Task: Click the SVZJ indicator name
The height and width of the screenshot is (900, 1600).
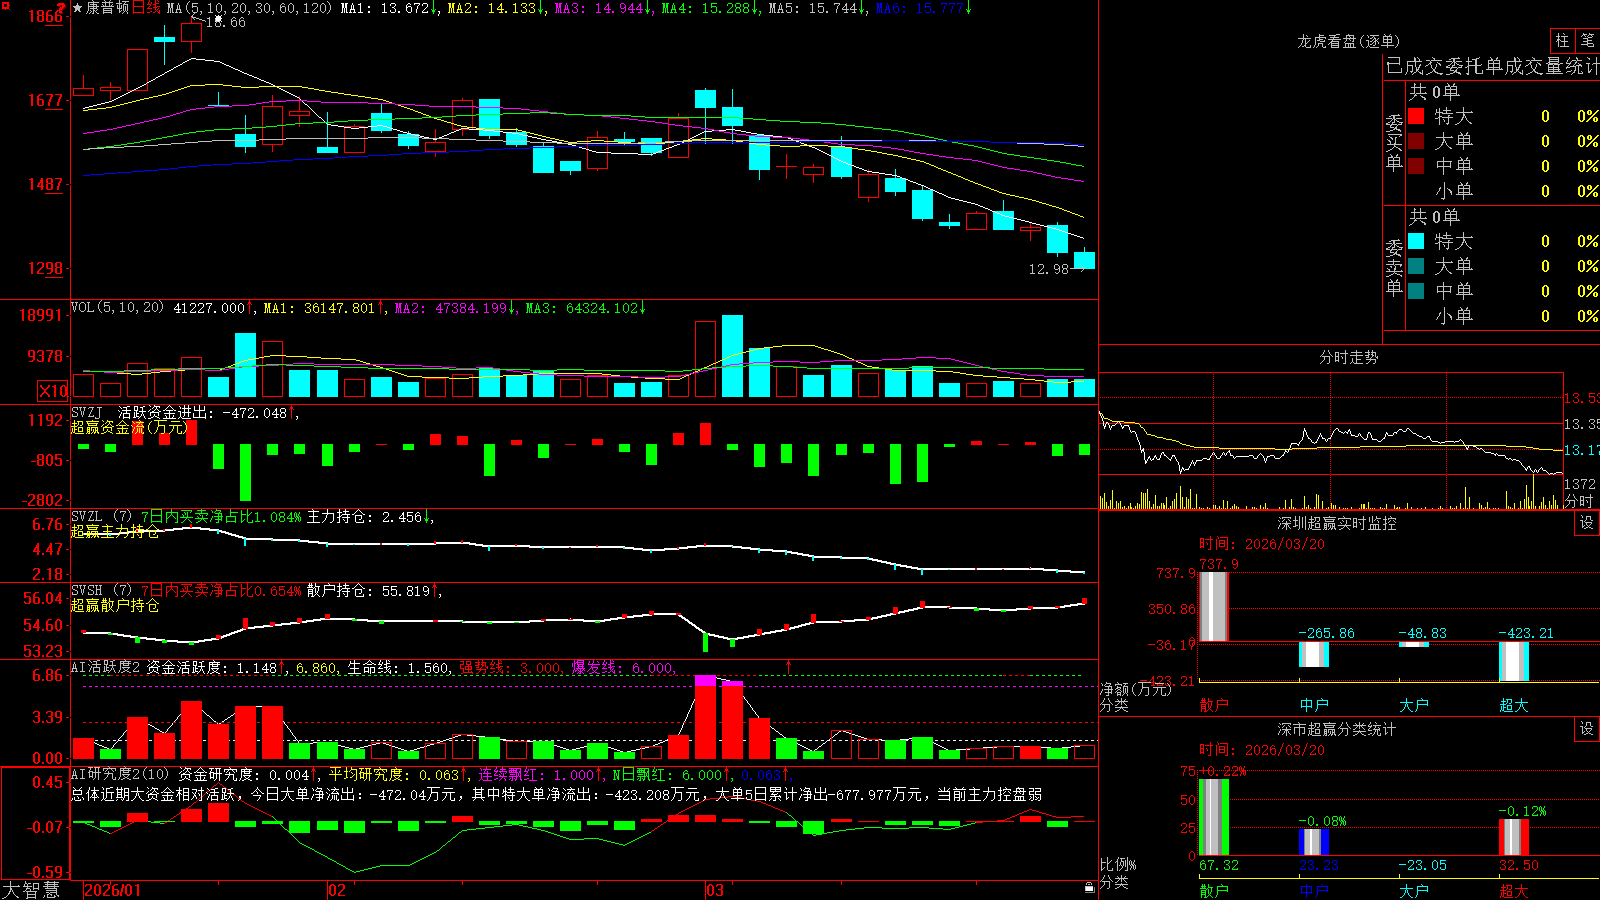Action: (87, 412)
